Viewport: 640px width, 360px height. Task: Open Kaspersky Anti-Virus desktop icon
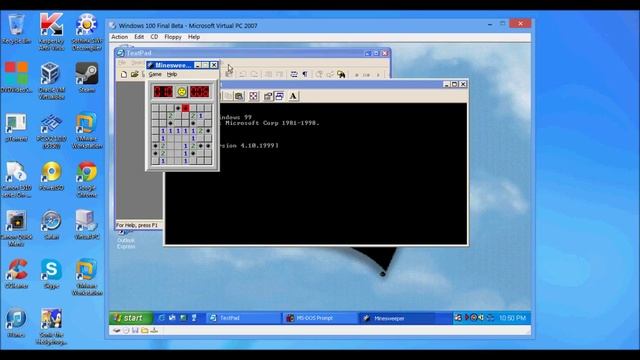coord(51,31)
